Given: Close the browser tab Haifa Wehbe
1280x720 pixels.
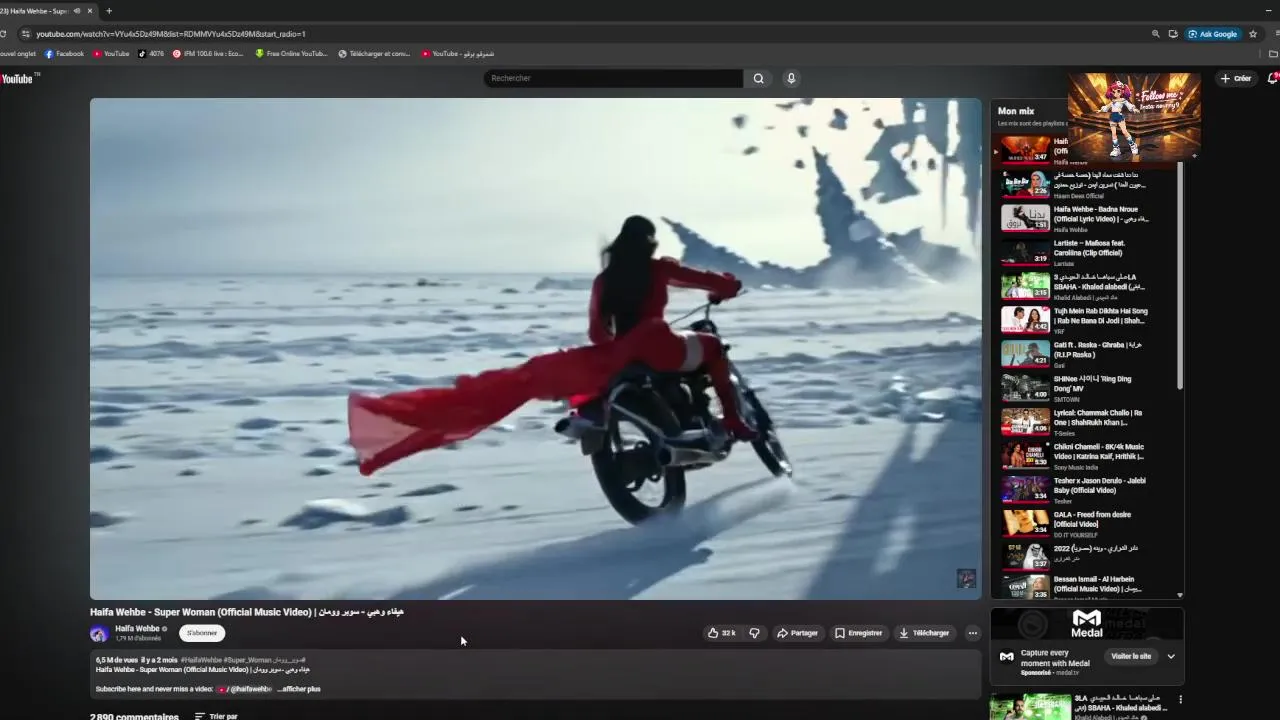Looking at the screenshot, I should tap(90, 11).
